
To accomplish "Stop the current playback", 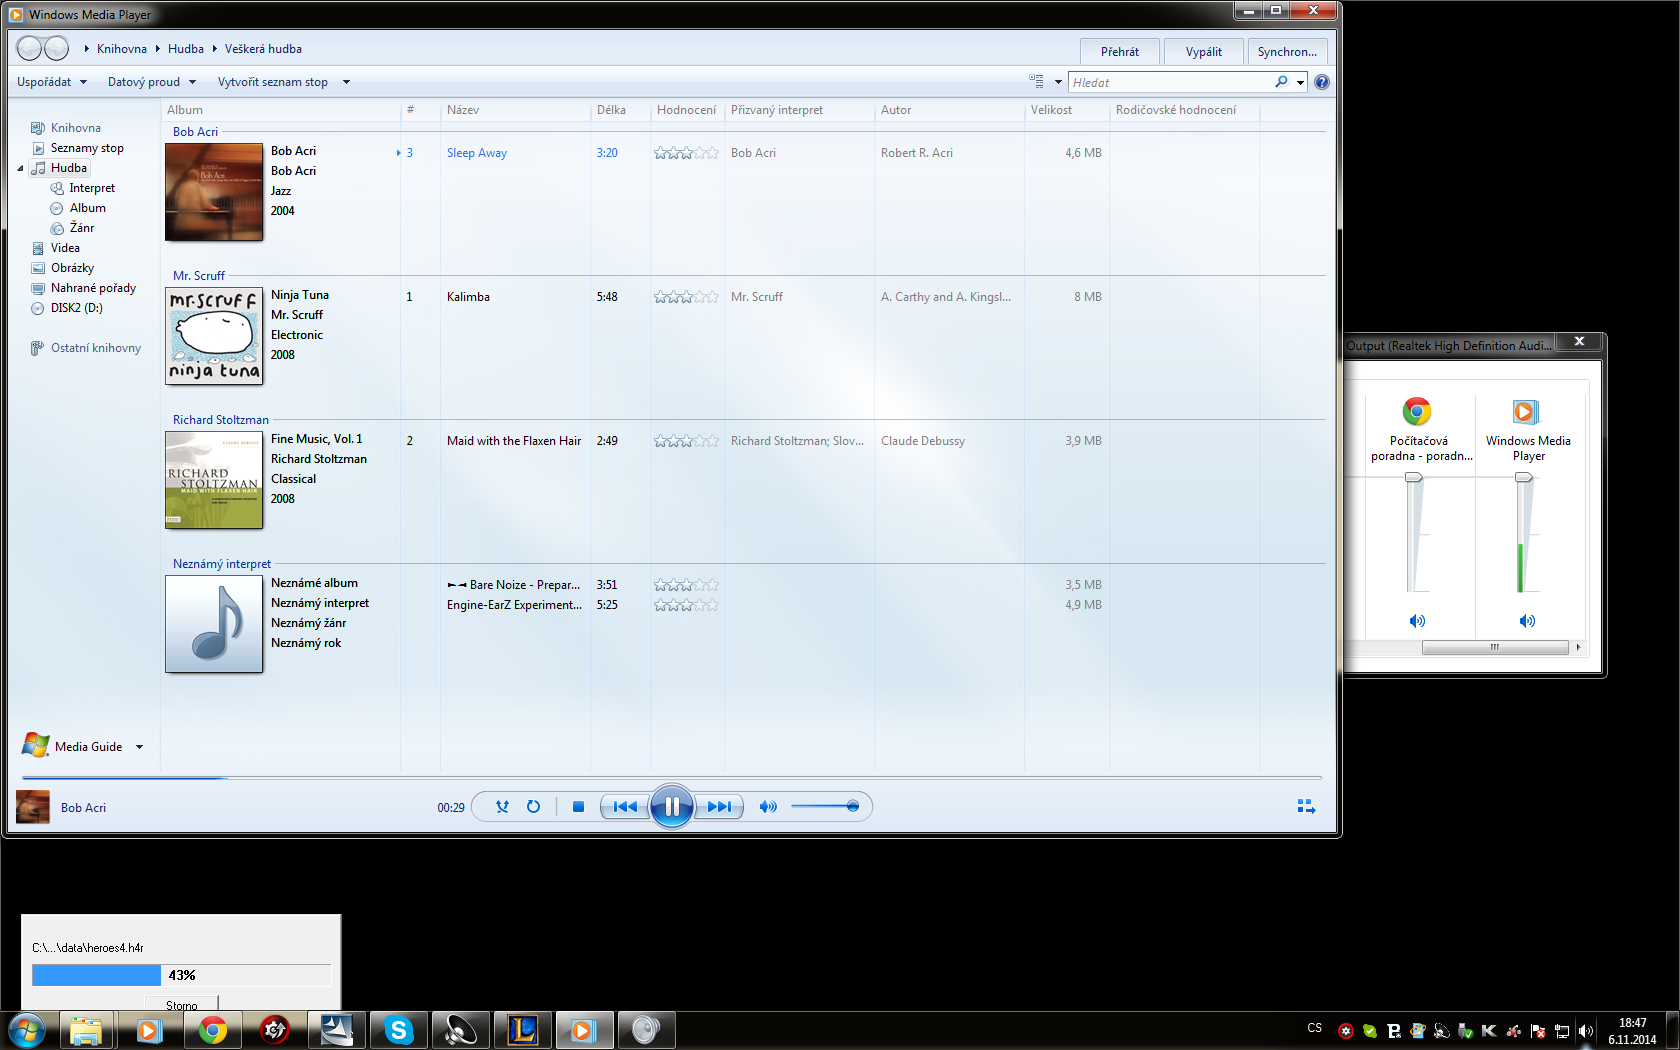I will click(x=578, y=807).
